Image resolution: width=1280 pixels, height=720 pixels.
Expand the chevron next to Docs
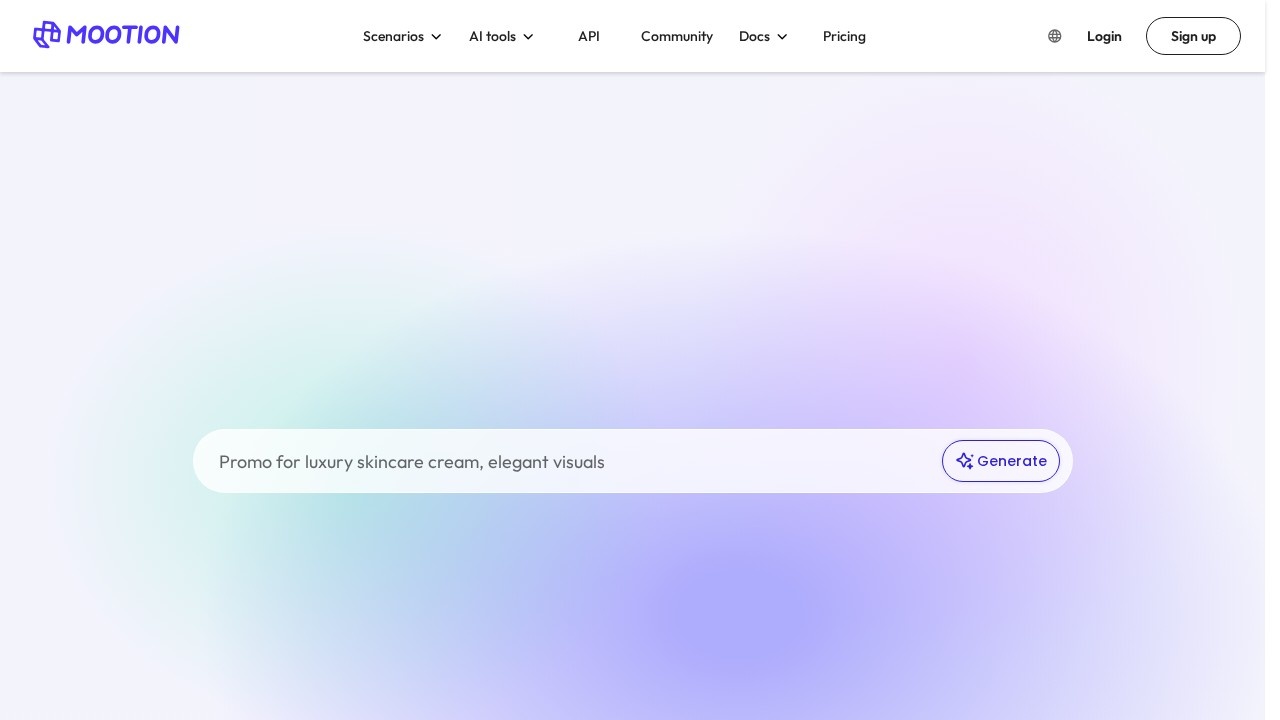tap(782, 37)
